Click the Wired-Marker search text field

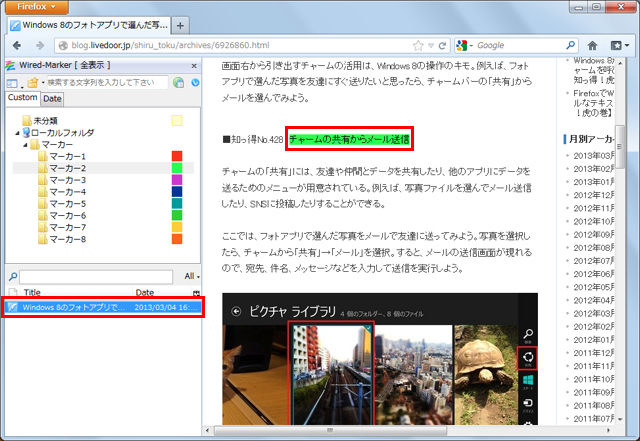[108, 82]
